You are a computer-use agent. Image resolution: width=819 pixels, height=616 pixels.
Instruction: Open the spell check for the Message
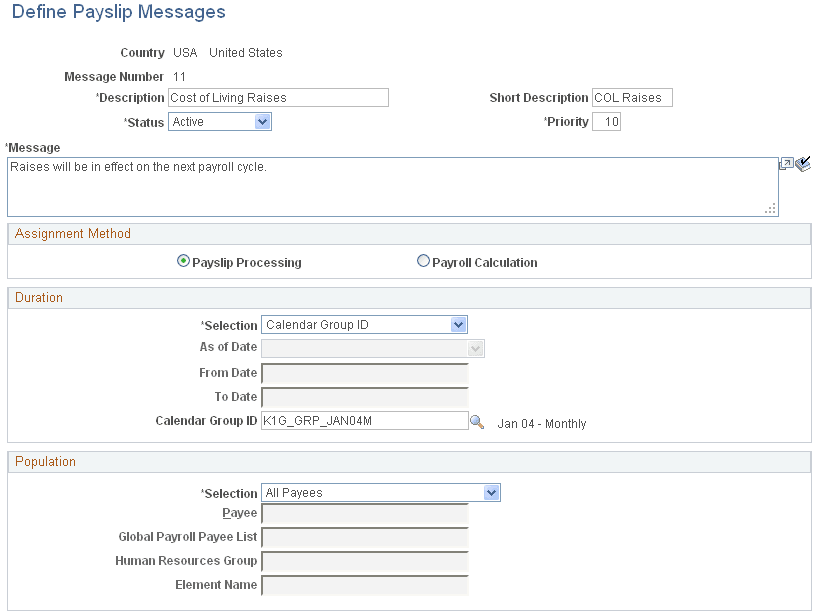point(802,164)
